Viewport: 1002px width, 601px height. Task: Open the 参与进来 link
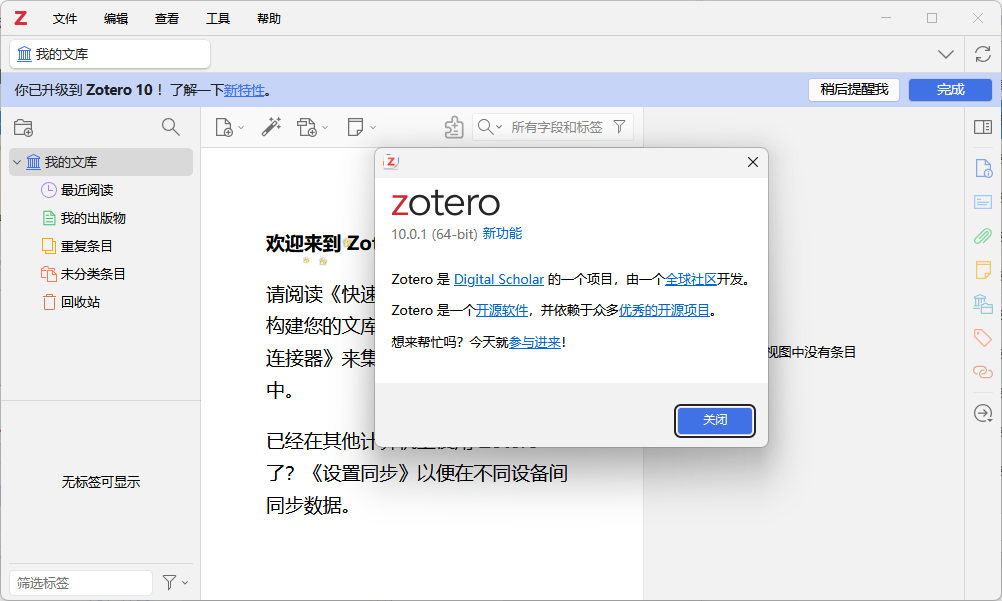(x=535, y=342)
